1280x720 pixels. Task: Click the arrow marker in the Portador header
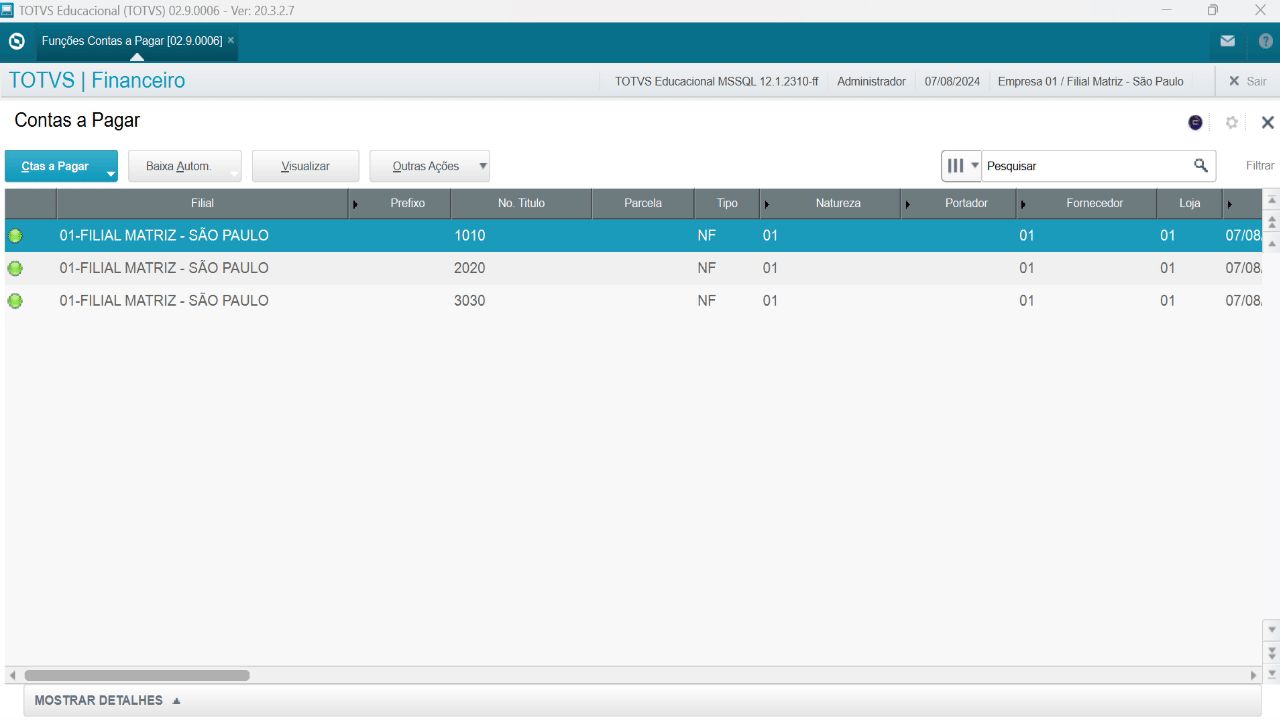coord(908,204)
